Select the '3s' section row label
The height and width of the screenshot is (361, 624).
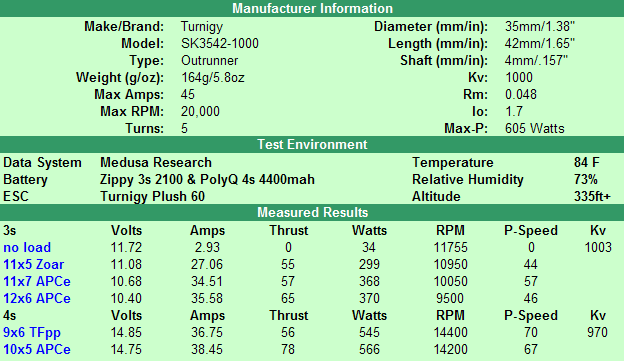click(10, 230)
